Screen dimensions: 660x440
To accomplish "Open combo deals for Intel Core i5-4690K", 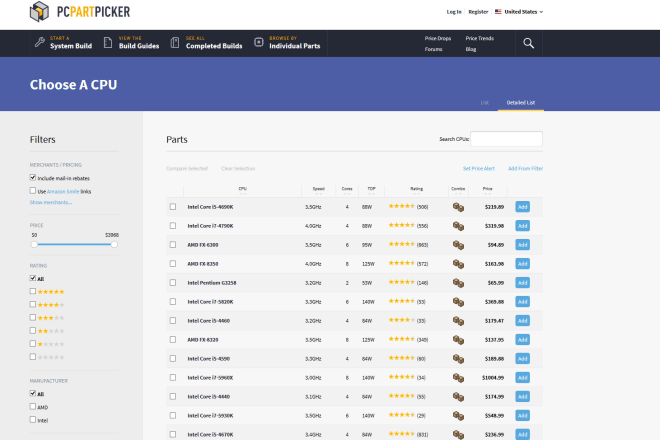I will (458, 207).
